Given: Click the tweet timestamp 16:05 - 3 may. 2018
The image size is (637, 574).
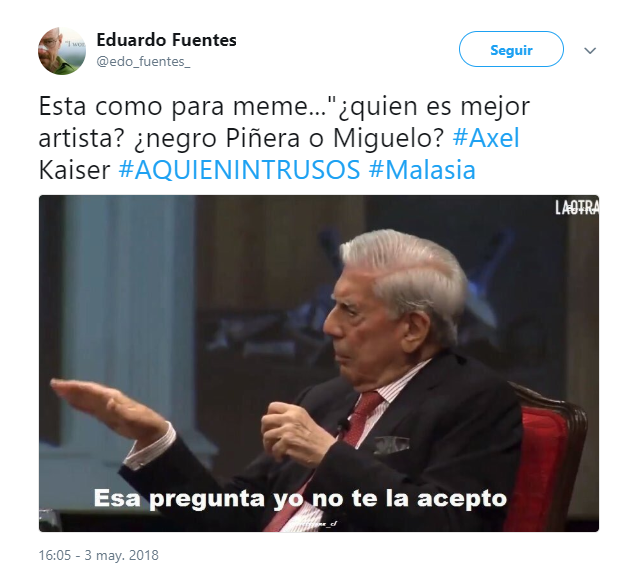Looking at the screenshot, I should pyautogui.click(x=99, y=555).
